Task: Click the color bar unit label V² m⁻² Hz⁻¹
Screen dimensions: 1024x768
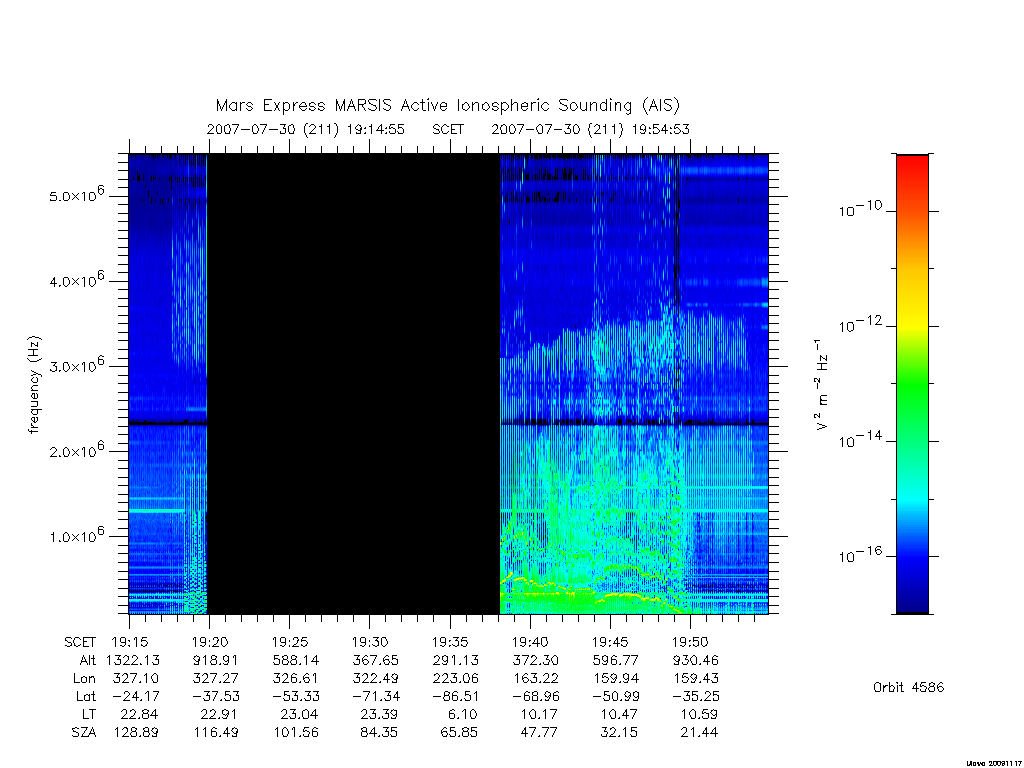Action: click(x=822, y=385)
